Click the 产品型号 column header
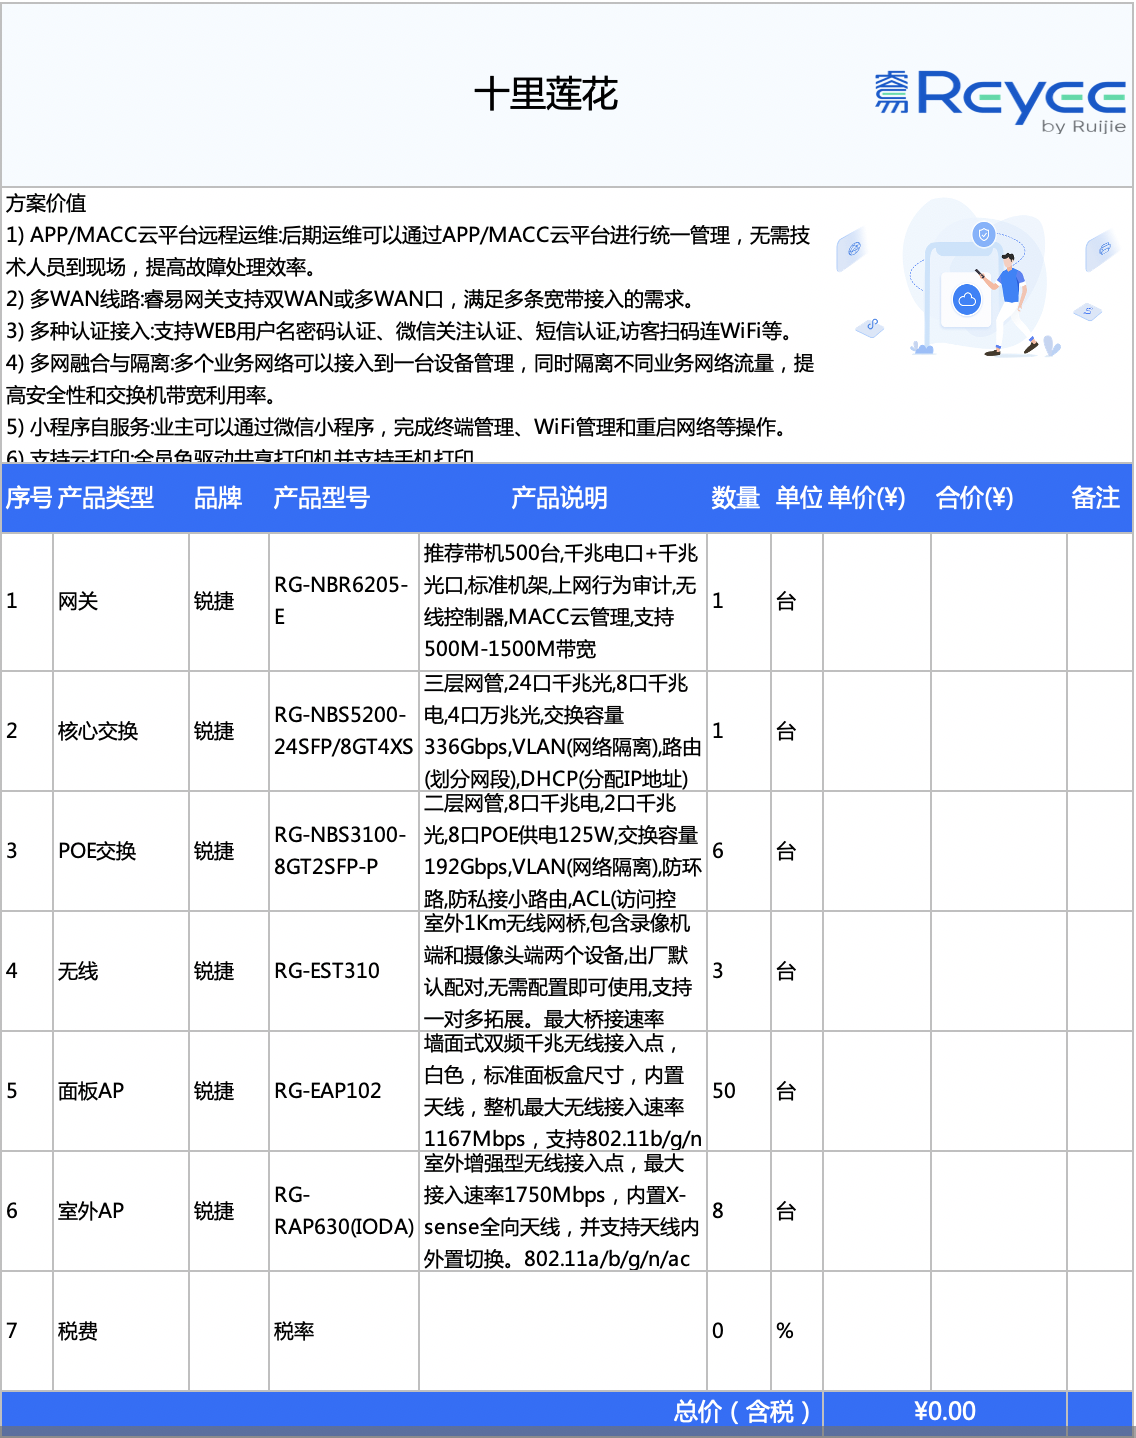The height and width of the screenshot is (1438, 1136). coord(322,498)
